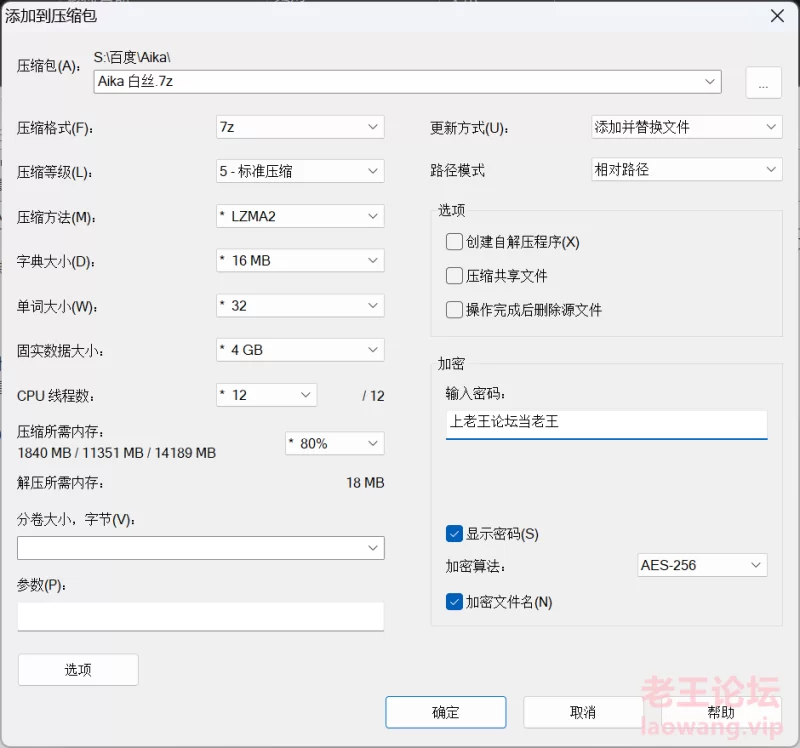Click the path text S:\百度\Aika\
Screen dimensions: 800x748
(x=132, y=57)
